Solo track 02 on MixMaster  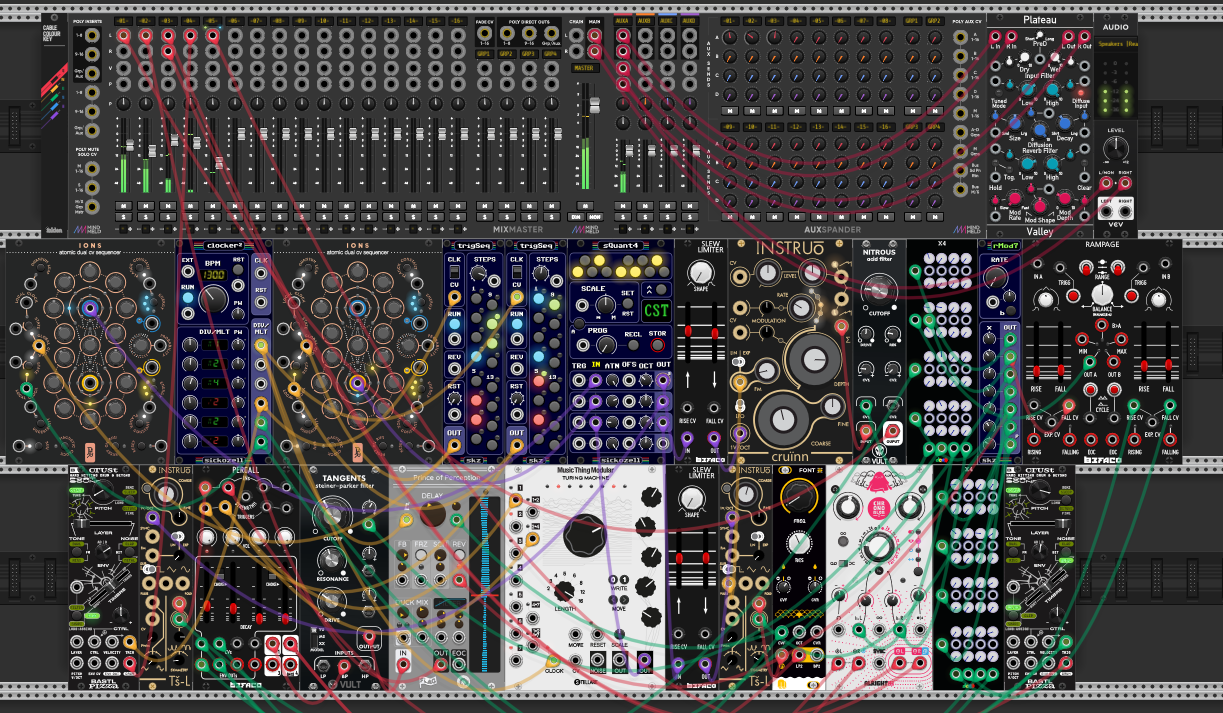coord(146,217)
